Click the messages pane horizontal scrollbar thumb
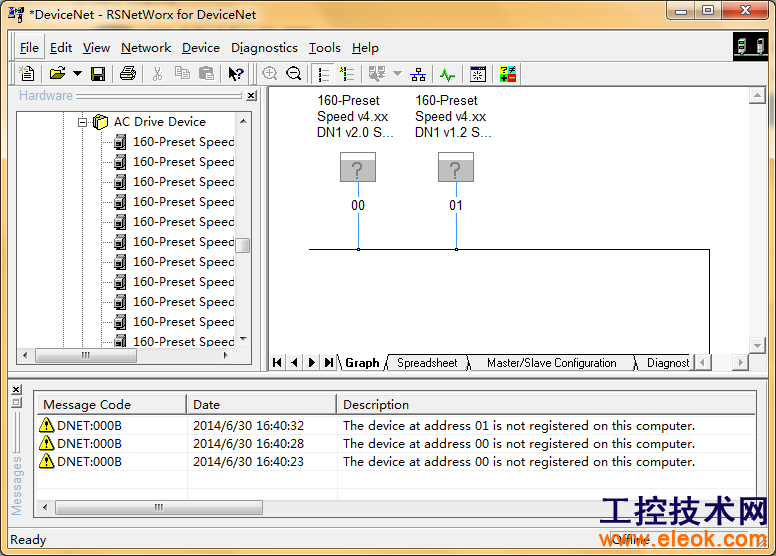Screen dimensions: 776x556 coord(159,507)
